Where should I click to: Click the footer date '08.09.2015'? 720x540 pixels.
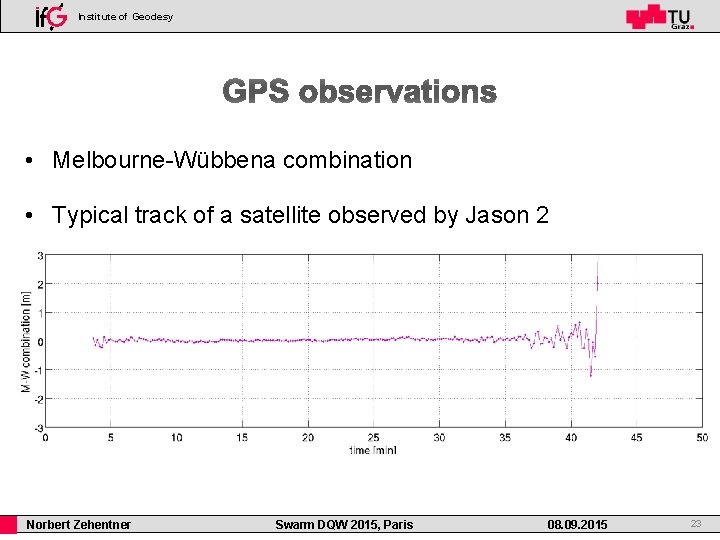pyautogui.click(x=577, y=524)
